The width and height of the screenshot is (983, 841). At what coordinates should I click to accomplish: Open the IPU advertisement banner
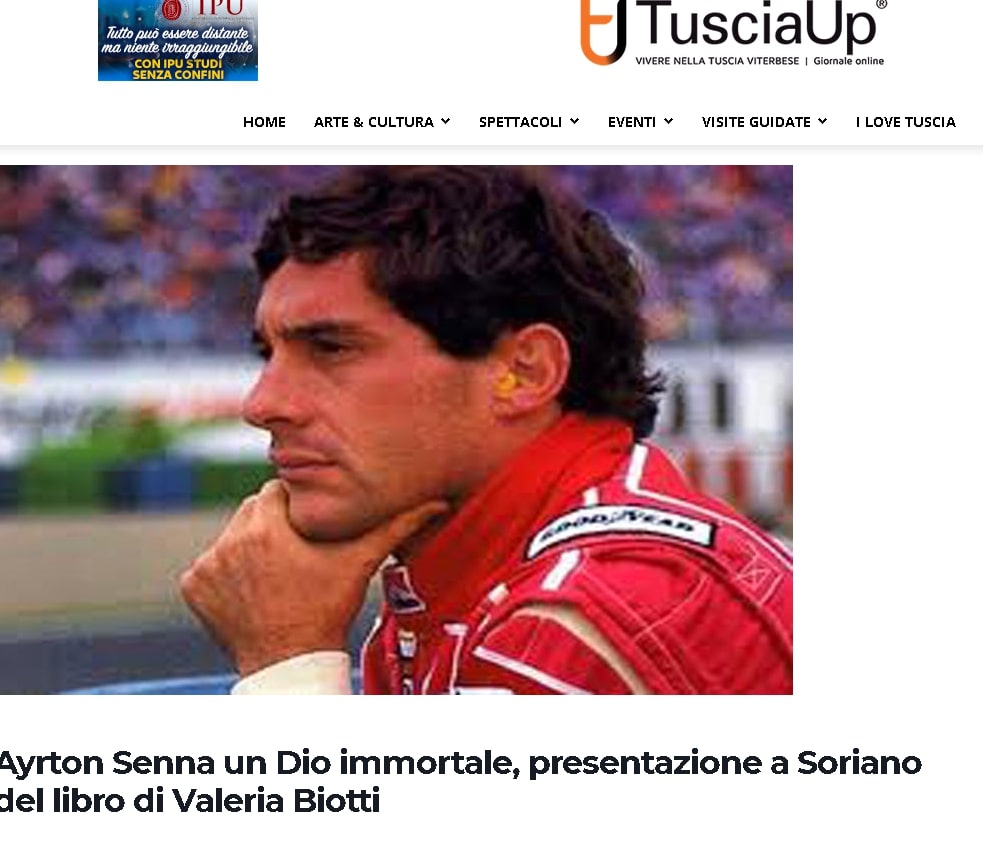coord(178,40)
